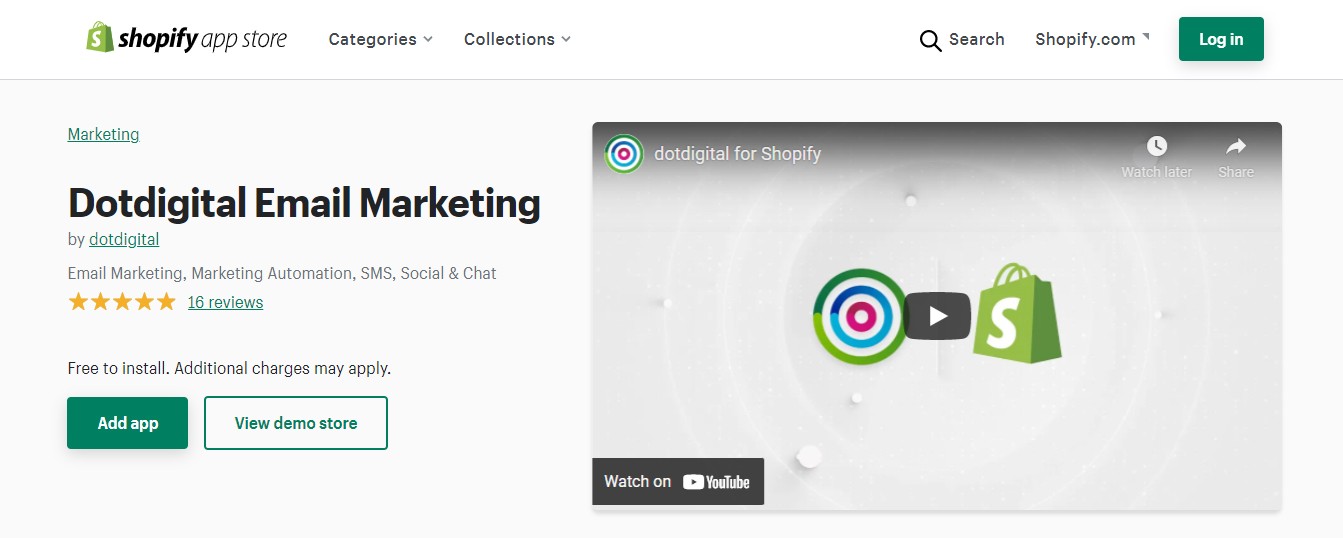Expand the Categories dropdown

[x=380, y=39]
